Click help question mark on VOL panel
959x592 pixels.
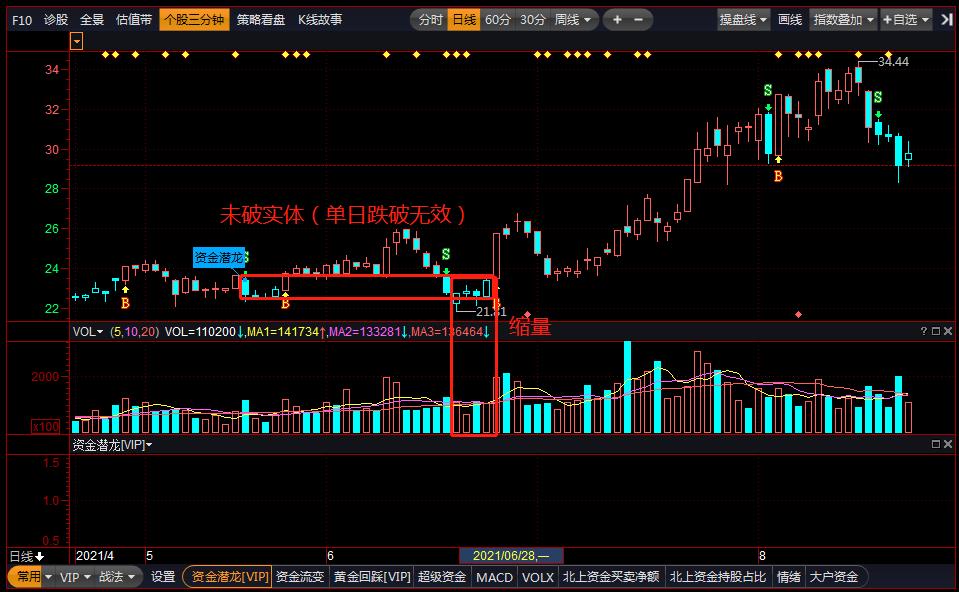(923, 331)
